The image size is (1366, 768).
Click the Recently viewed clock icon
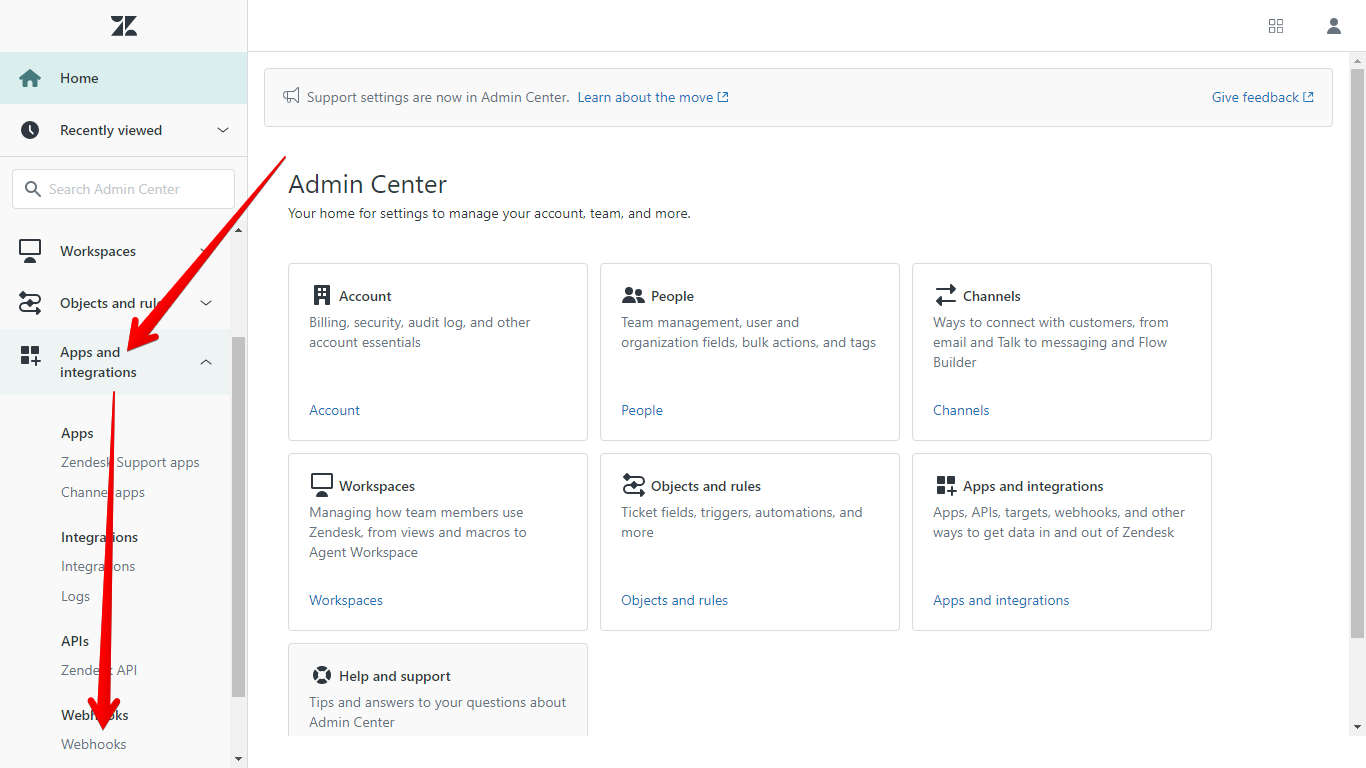pos(30,130)
